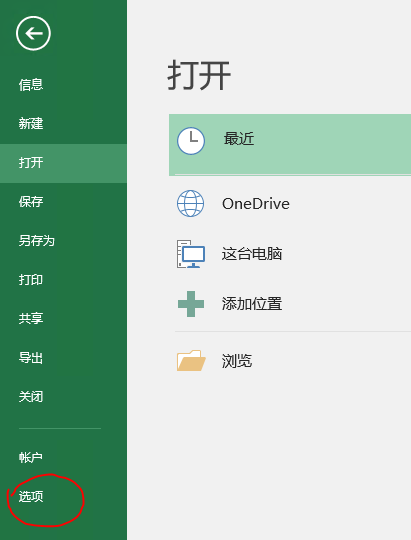Click the 浏览 browse label

point(237,361)
